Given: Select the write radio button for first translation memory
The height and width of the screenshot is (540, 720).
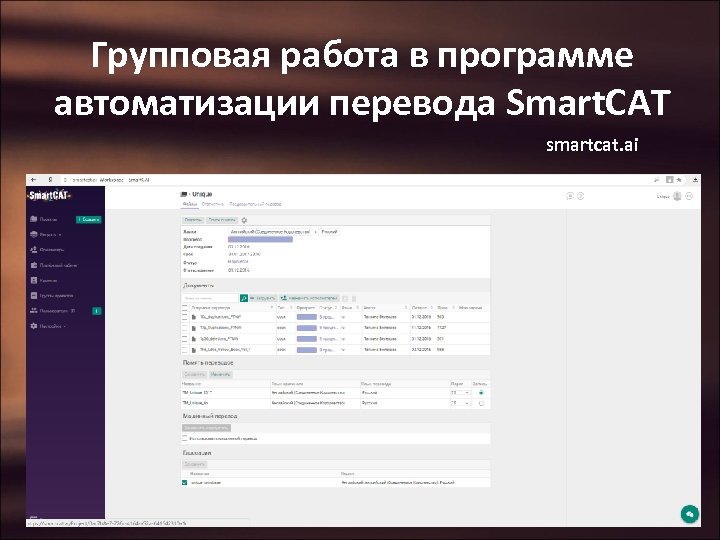Looking at the screenshot, I should point(481,393).
